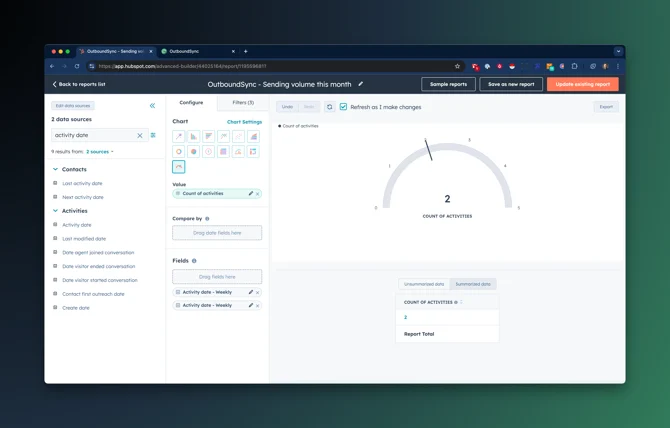Select the donut chart type
Viewport: 670px width, 428px height.
[179, 152]
